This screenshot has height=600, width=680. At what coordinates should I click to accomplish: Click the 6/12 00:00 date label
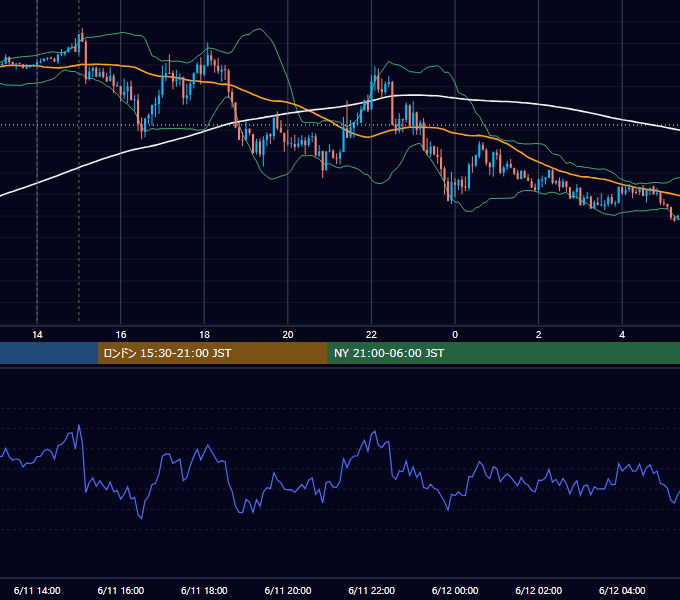point(455,590)
